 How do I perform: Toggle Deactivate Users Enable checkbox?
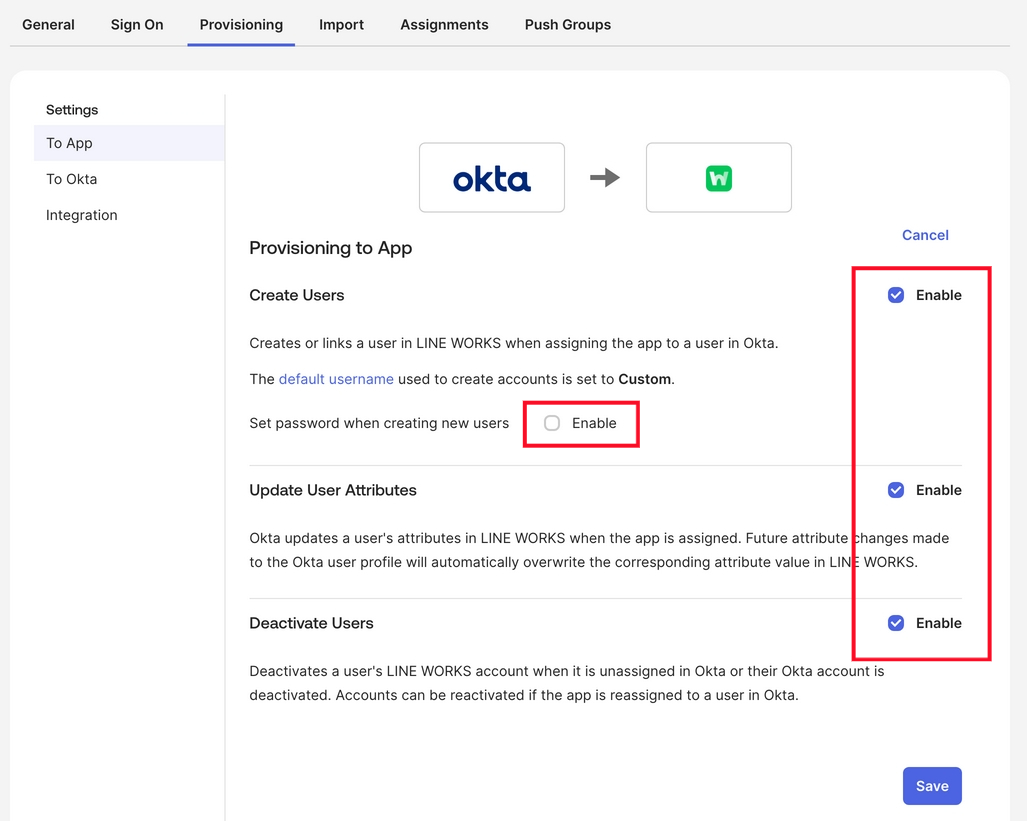[896, 623]
